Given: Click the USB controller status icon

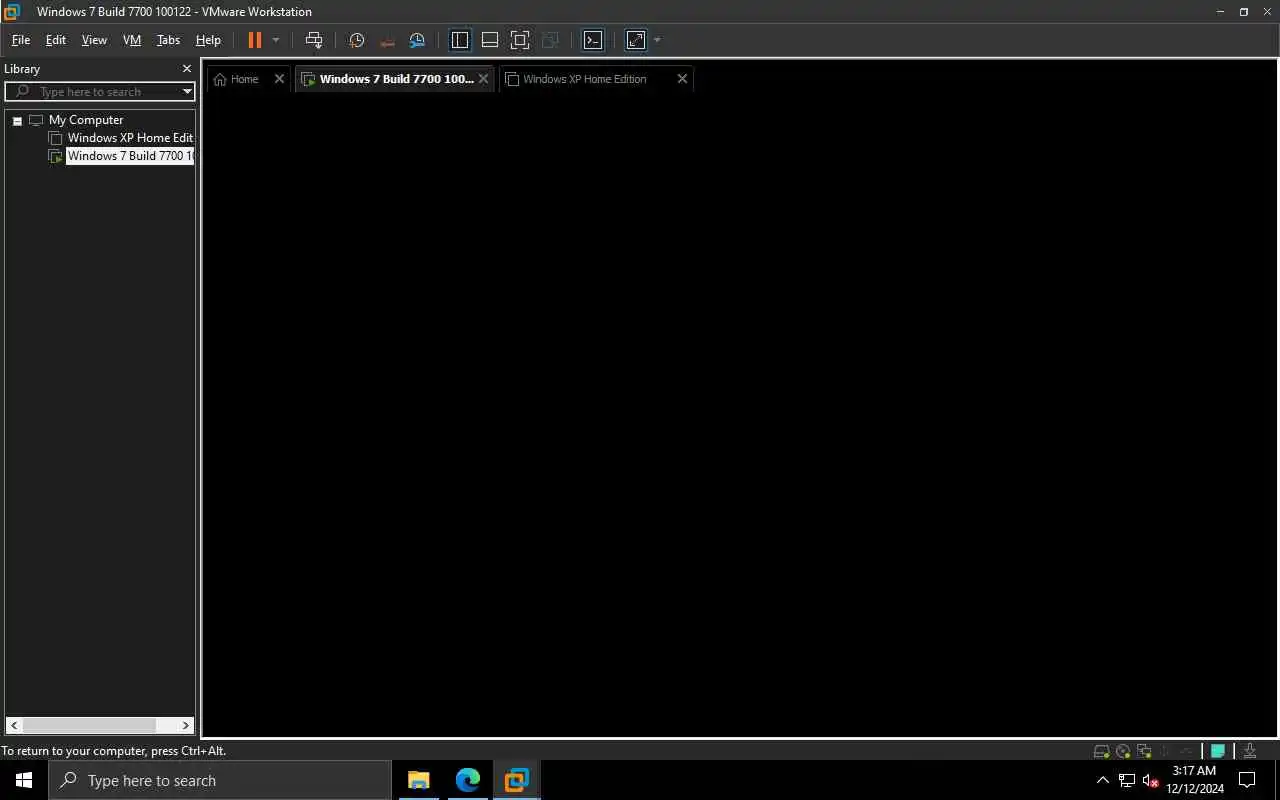Looking at the screenshot, I should pyautogui.click(x=1166, y=751).
